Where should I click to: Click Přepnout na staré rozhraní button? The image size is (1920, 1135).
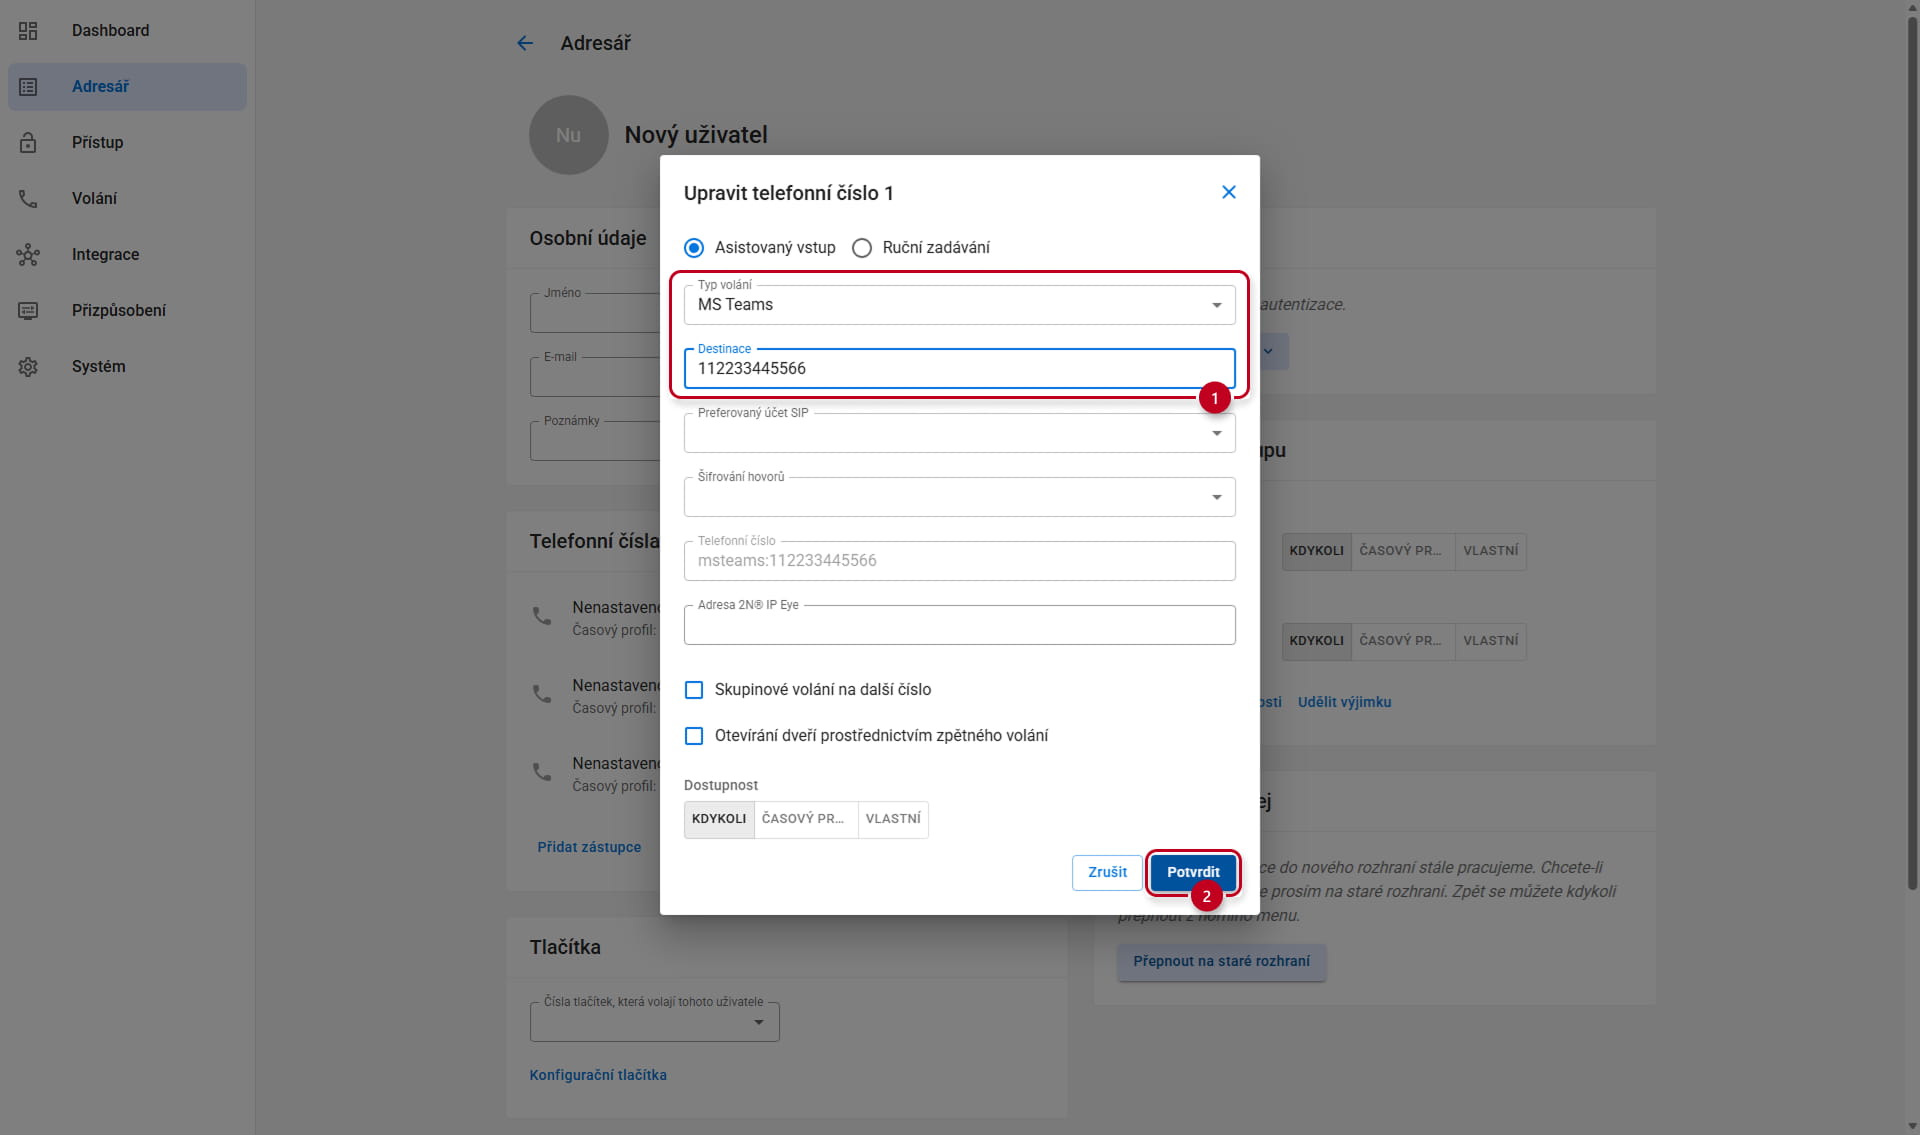tap(1221, 961)
